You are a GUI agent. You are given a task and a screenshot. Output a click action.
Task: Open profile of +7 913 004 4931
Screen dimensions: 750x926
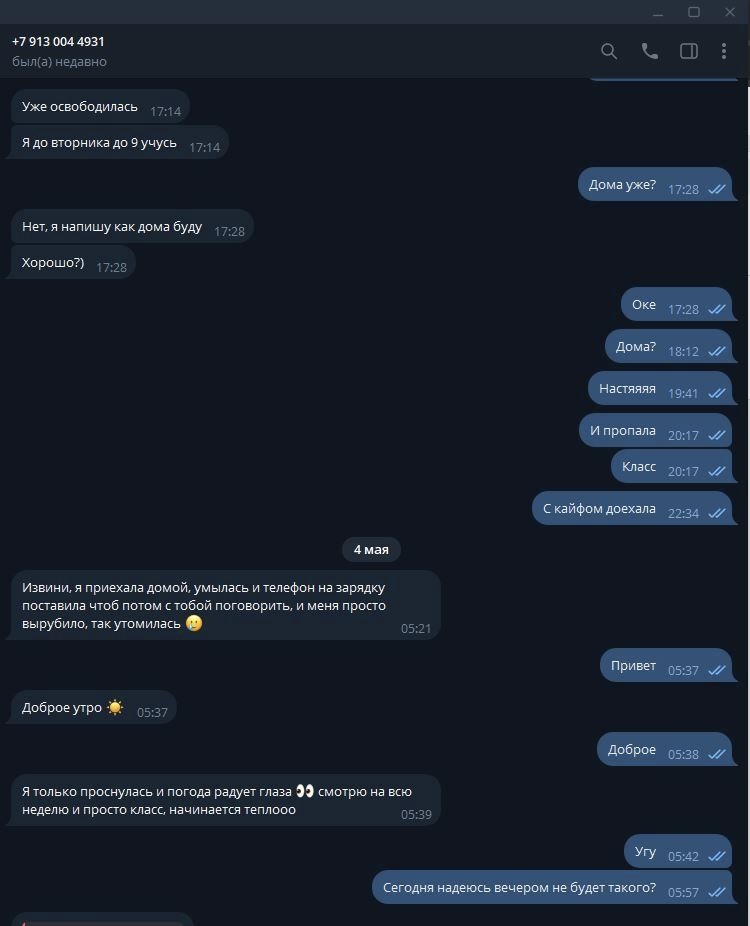pyautogui.click(x=58, y=41)
